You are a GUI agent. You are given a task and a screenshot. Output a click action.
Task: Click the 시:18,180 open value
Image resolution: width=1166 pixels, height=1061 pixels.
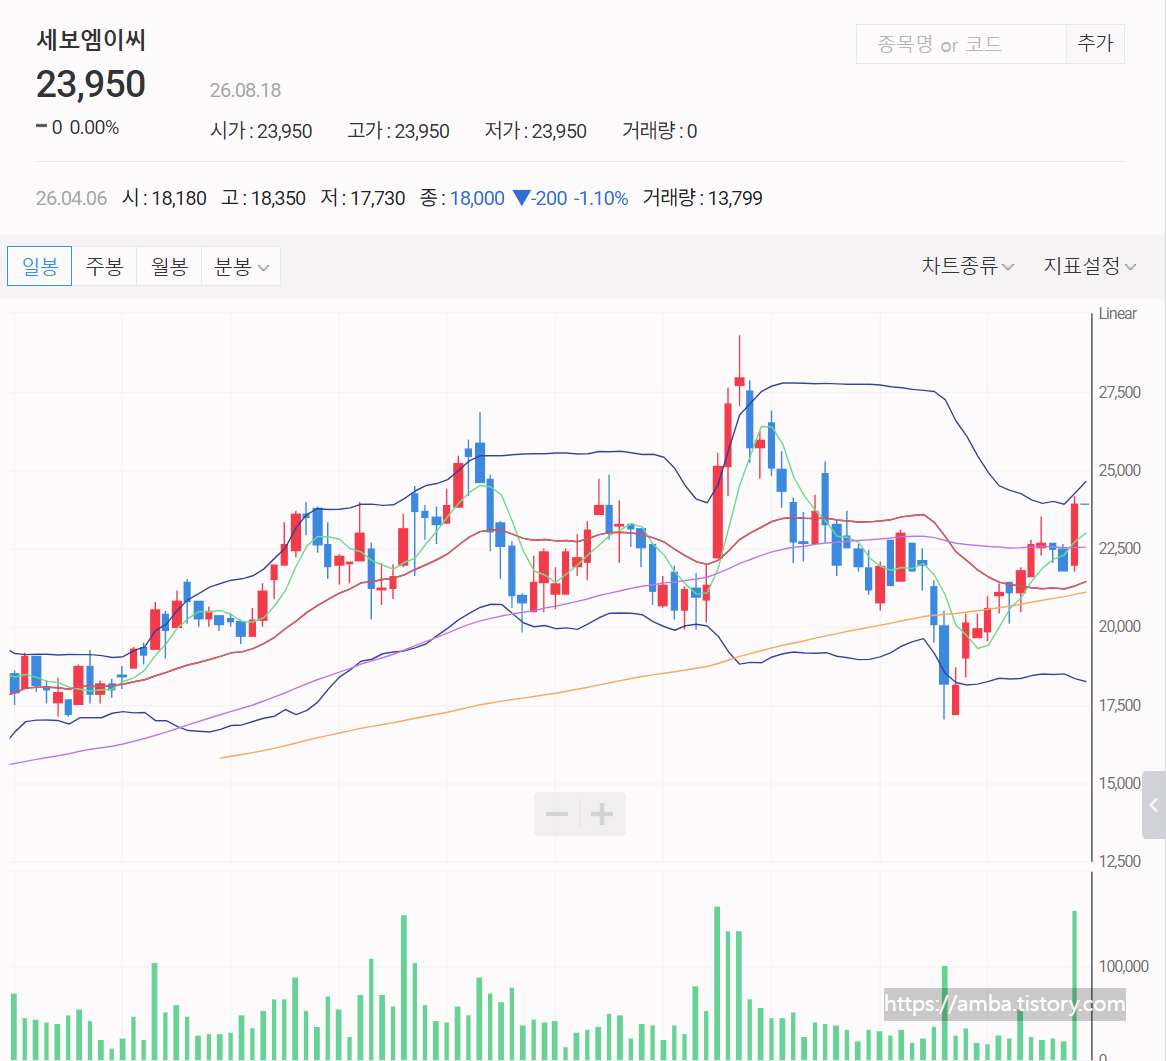coord(164,199)
